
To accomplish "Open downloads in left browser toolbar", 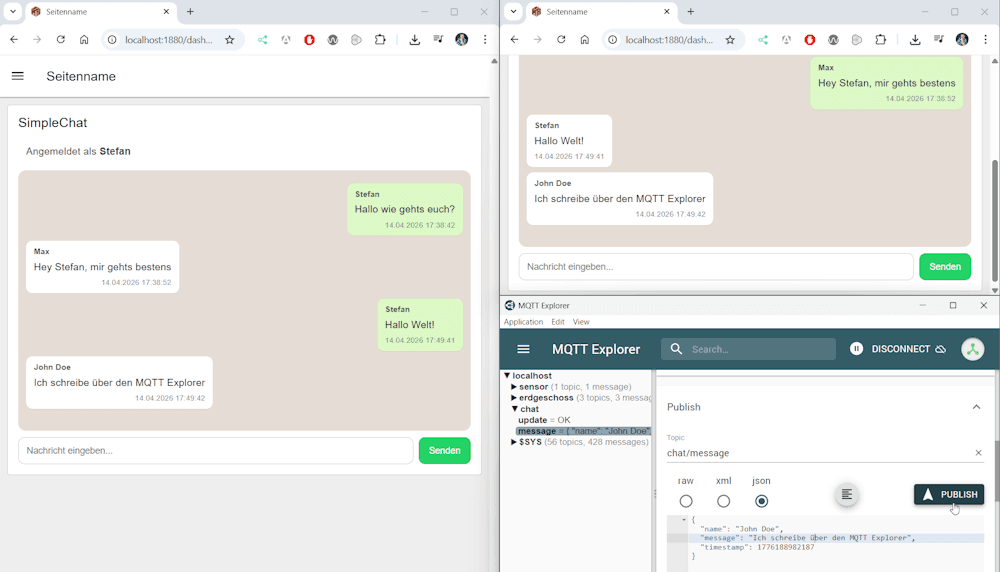I will coord(415,40).
